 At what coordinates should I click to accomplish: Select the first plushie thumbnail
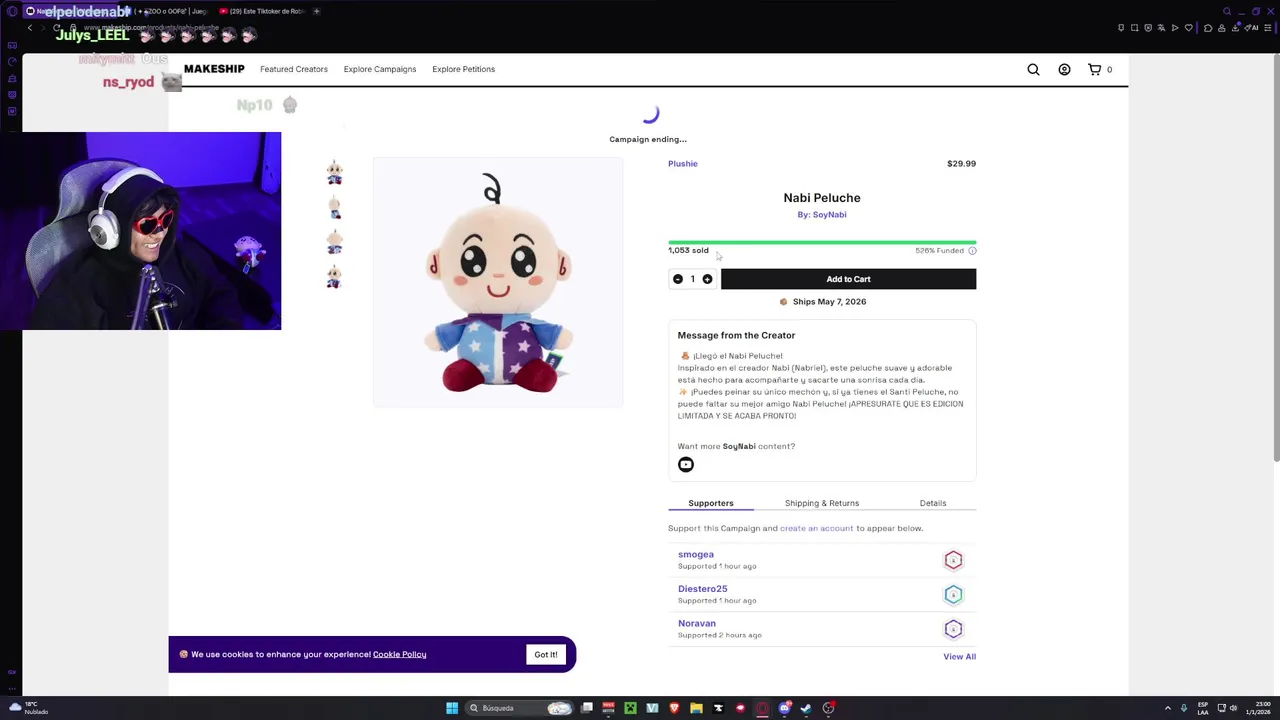335,172
